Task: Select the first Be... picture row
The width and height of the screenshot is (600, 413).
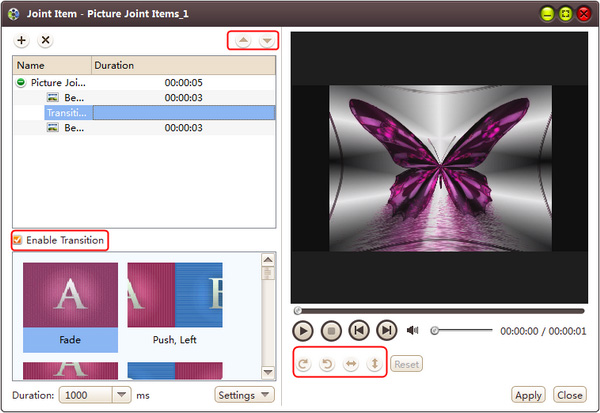Action: pyautogui.click(x=144, y=98)
